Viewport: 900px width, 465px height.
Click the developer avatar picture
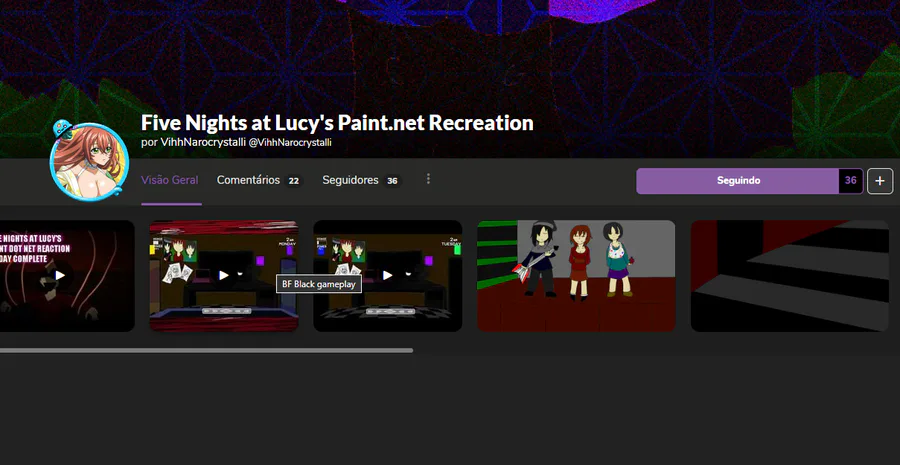click(x=89, y=161)
